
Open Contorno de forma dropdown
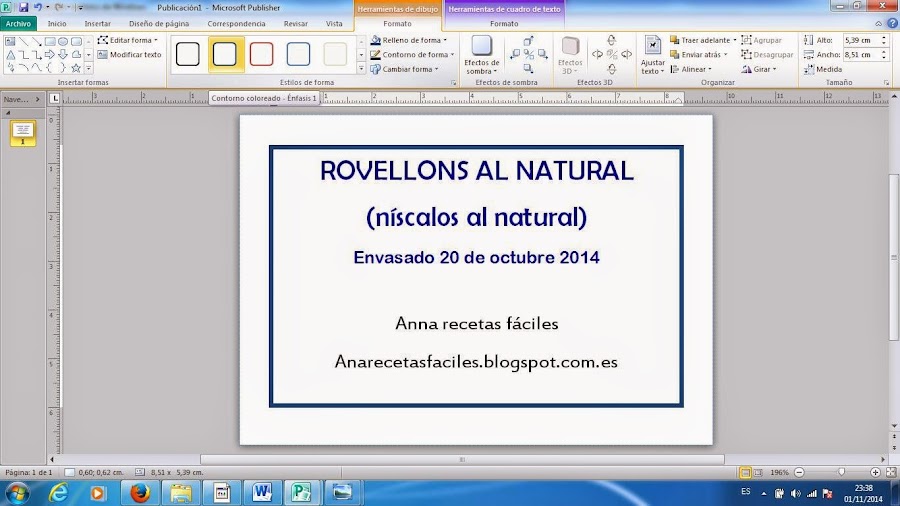(x=412, y=55)
